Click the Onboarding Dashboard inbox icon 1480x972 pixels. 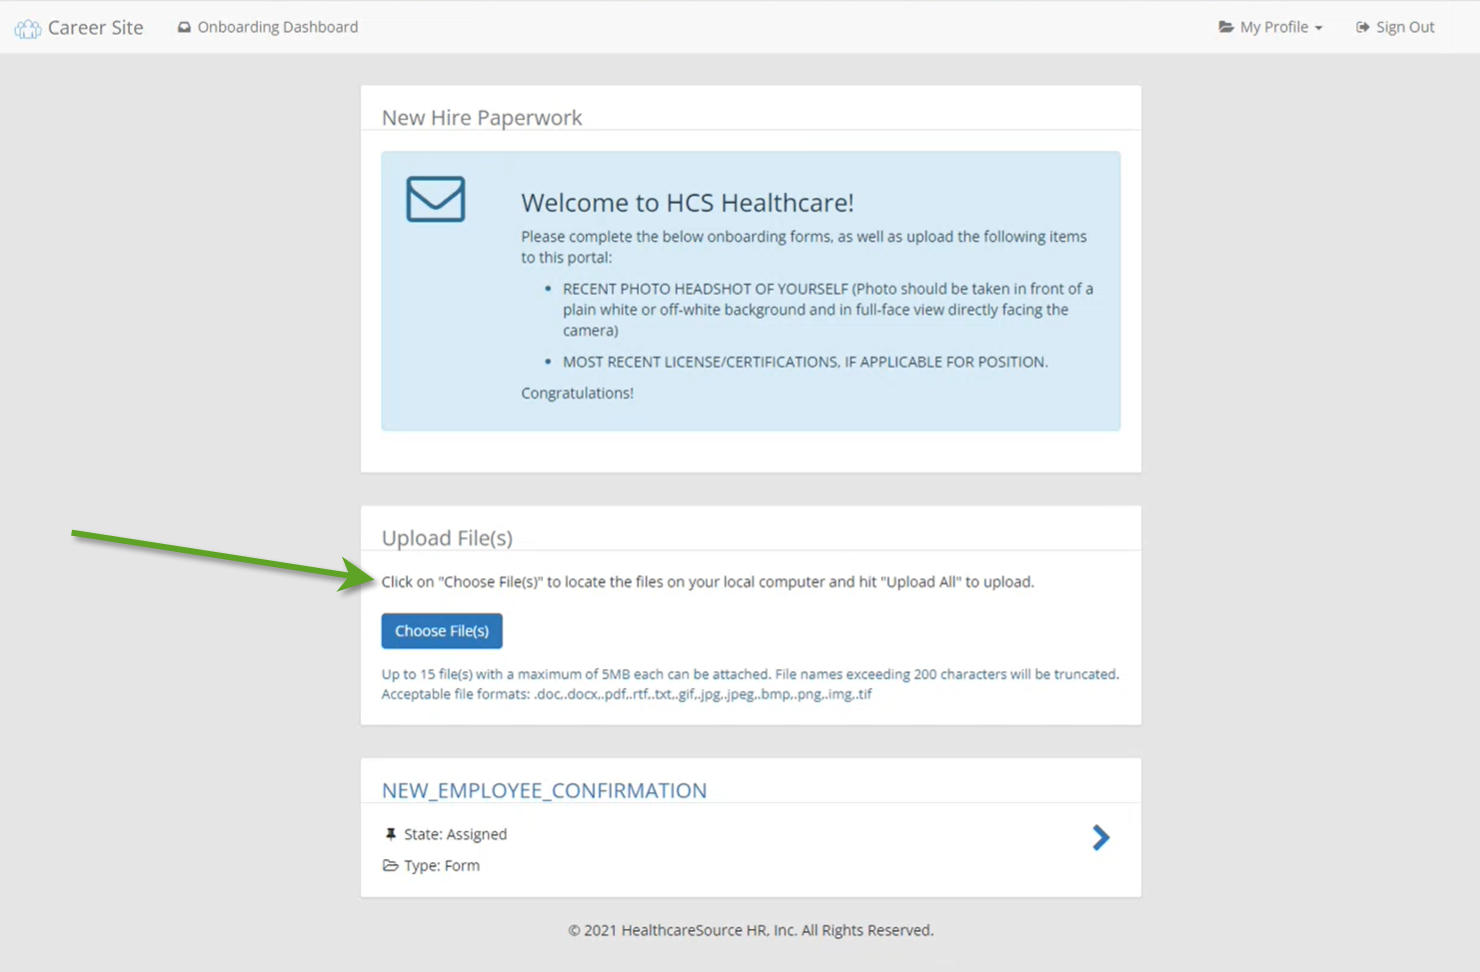[184, 28]
